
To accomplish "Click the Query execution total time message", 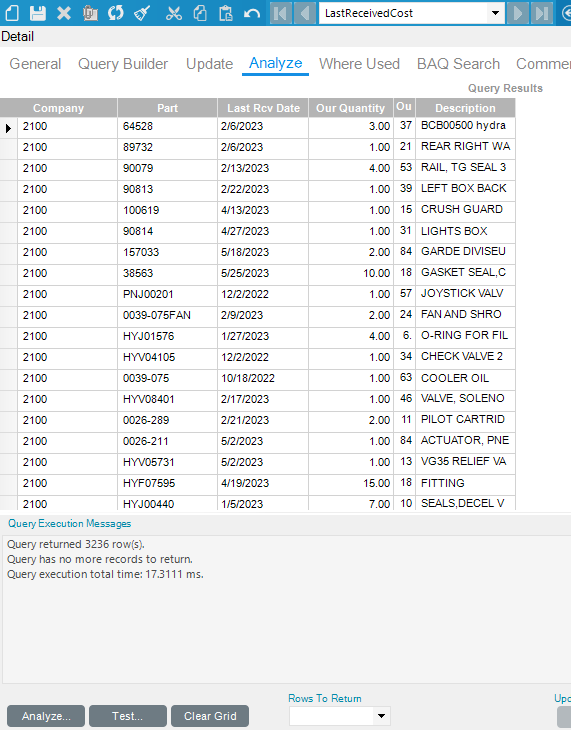I will click(x=105, y=575).
